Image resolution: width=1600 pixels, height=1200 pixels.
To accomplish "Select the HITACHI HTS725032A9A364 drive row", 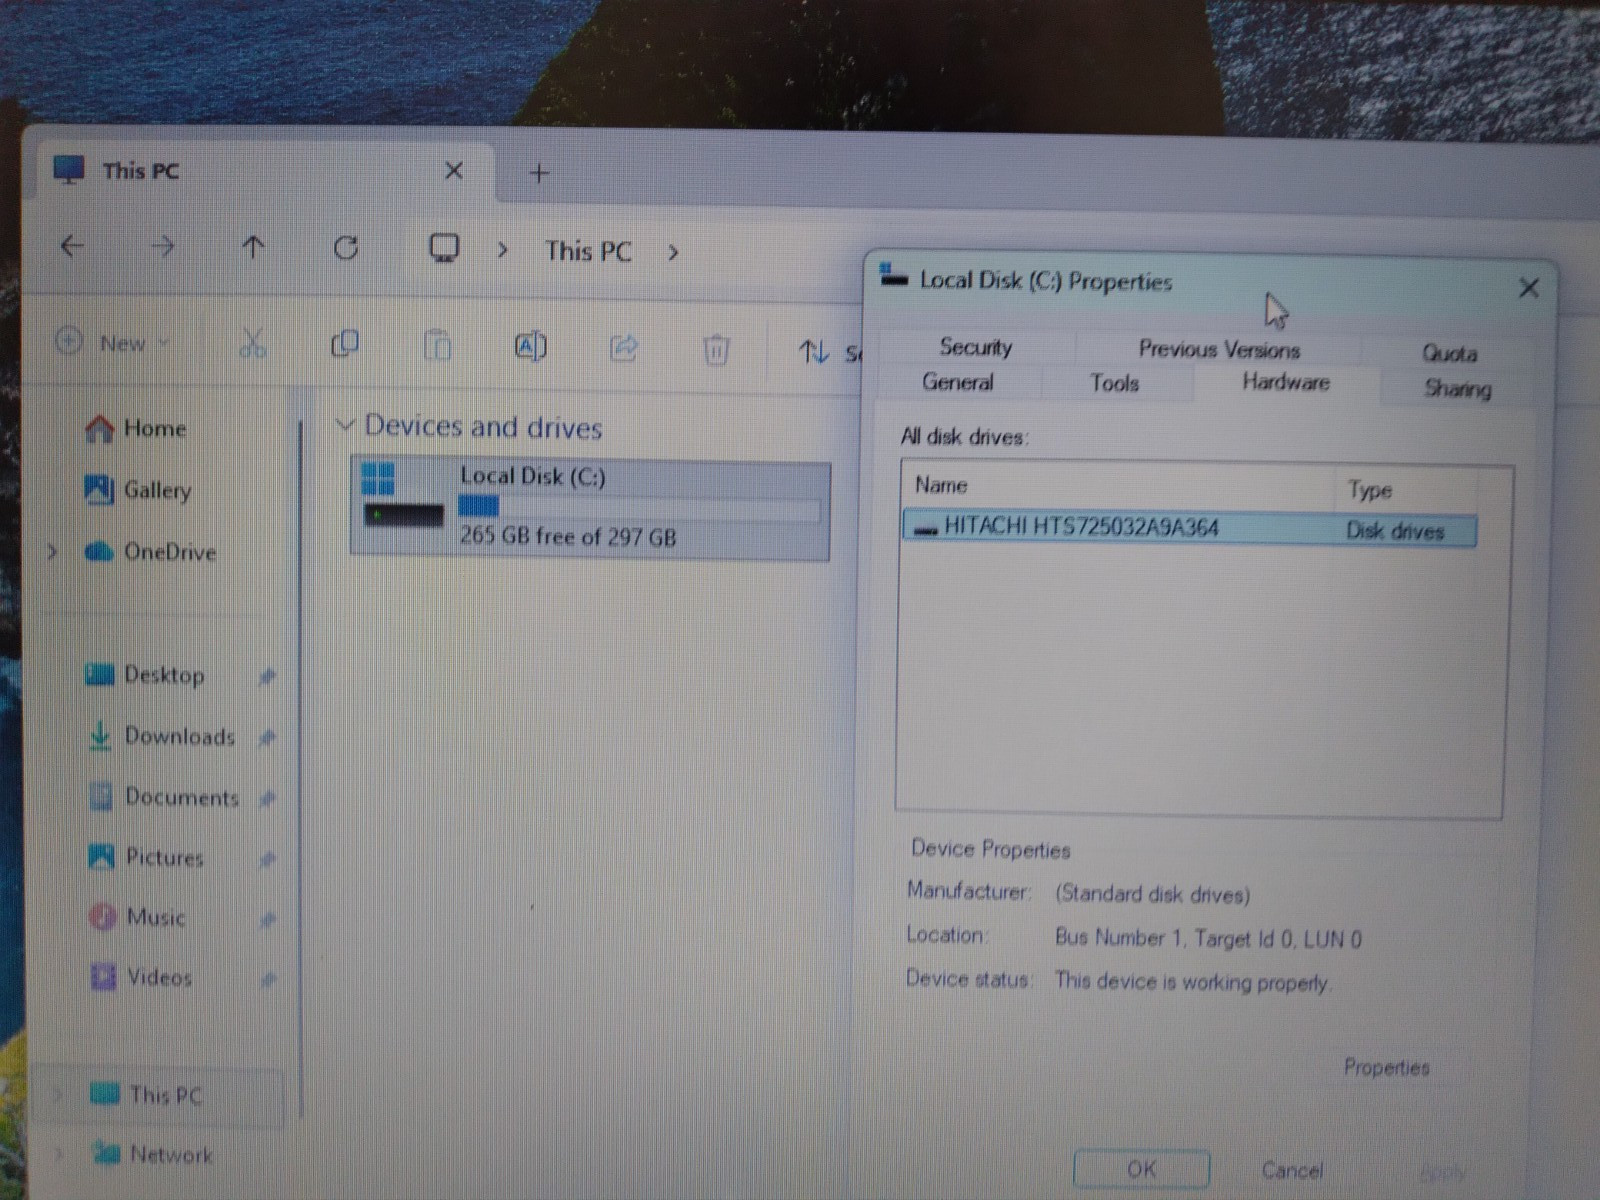I will tap(1189, 528).
